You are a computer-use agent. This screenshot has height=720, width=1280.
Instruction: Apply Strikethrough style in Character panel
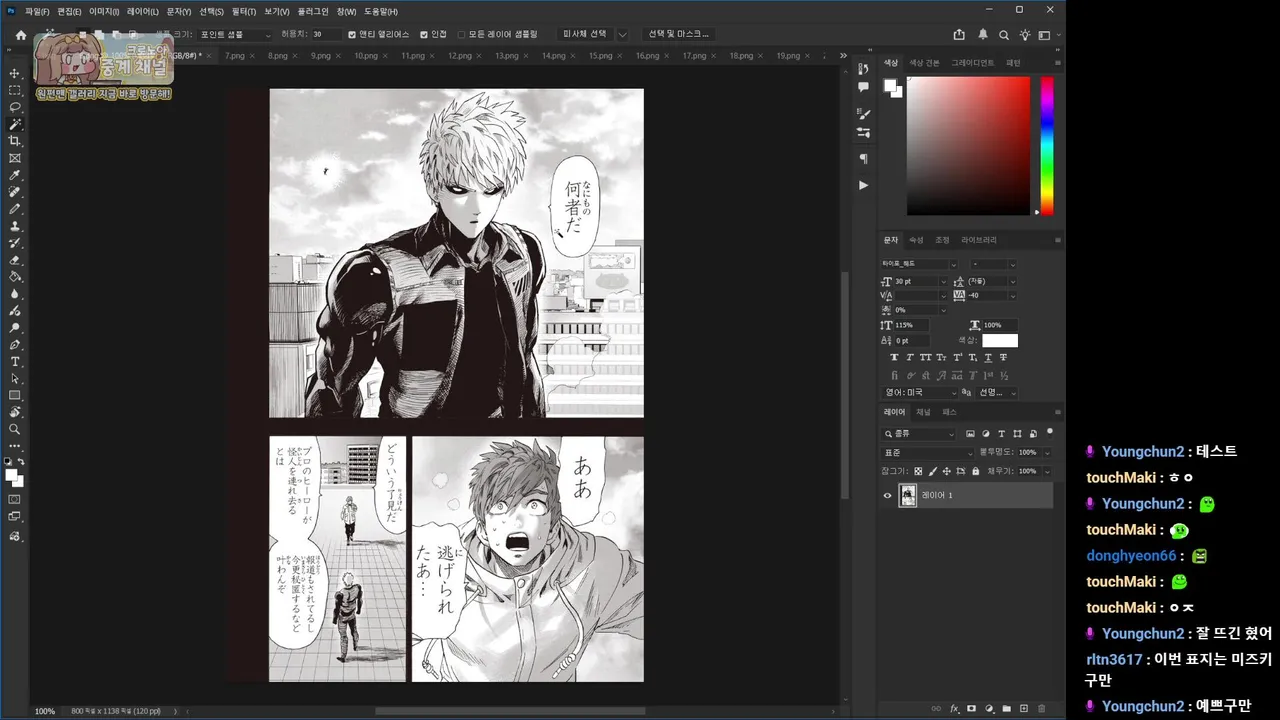pos(1004,357)
